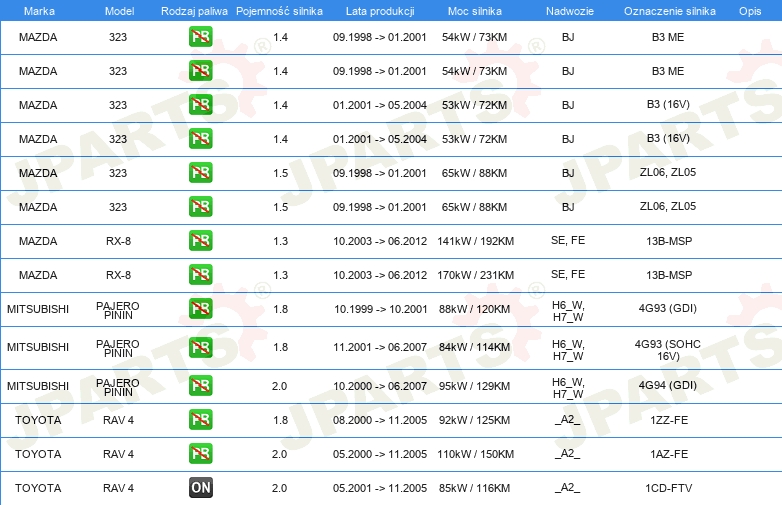Select the 170kW / 231KM power cell

[x=475, y=275]
